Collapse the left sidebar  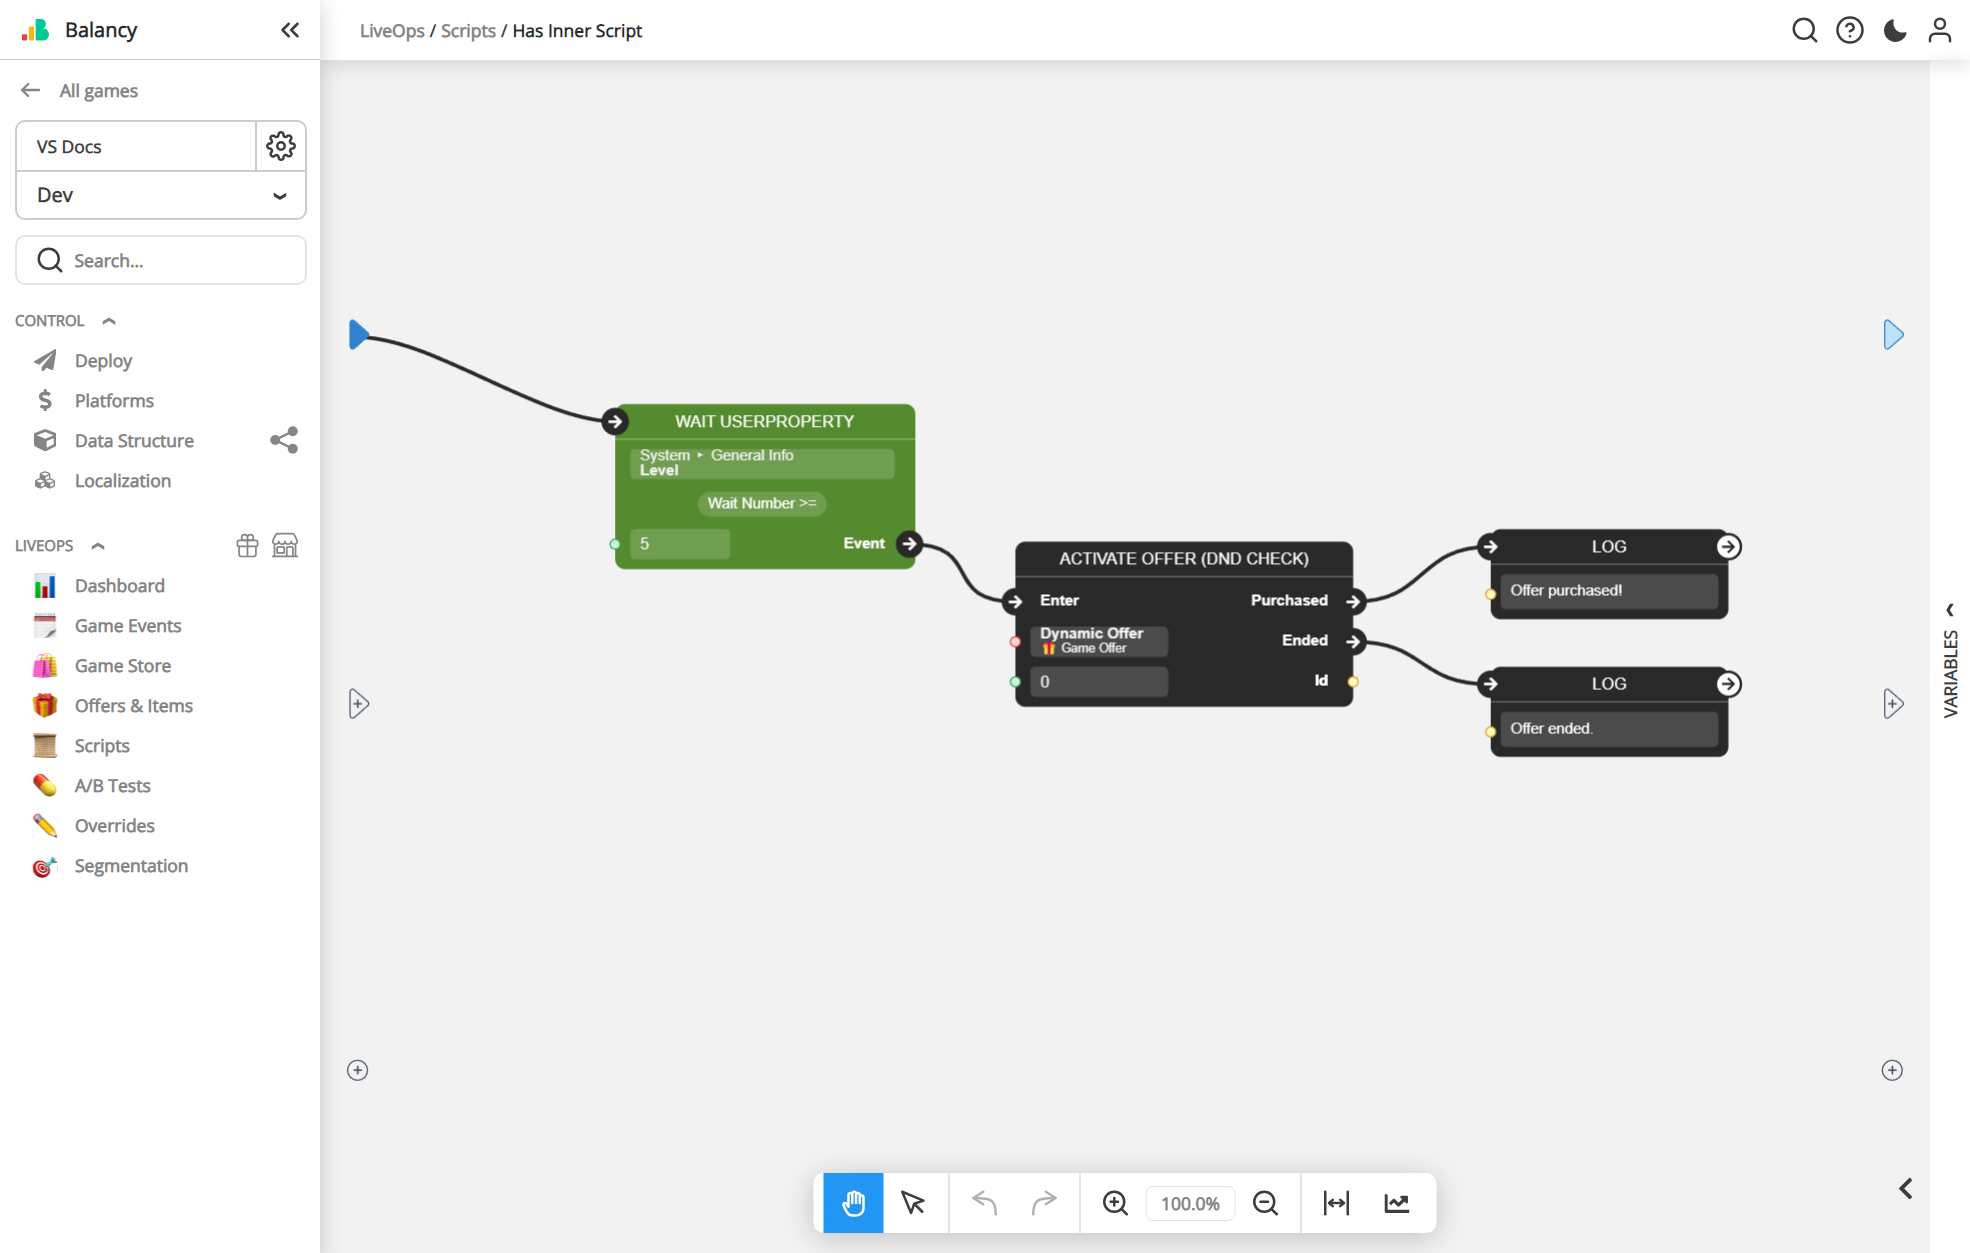[290, 30]
